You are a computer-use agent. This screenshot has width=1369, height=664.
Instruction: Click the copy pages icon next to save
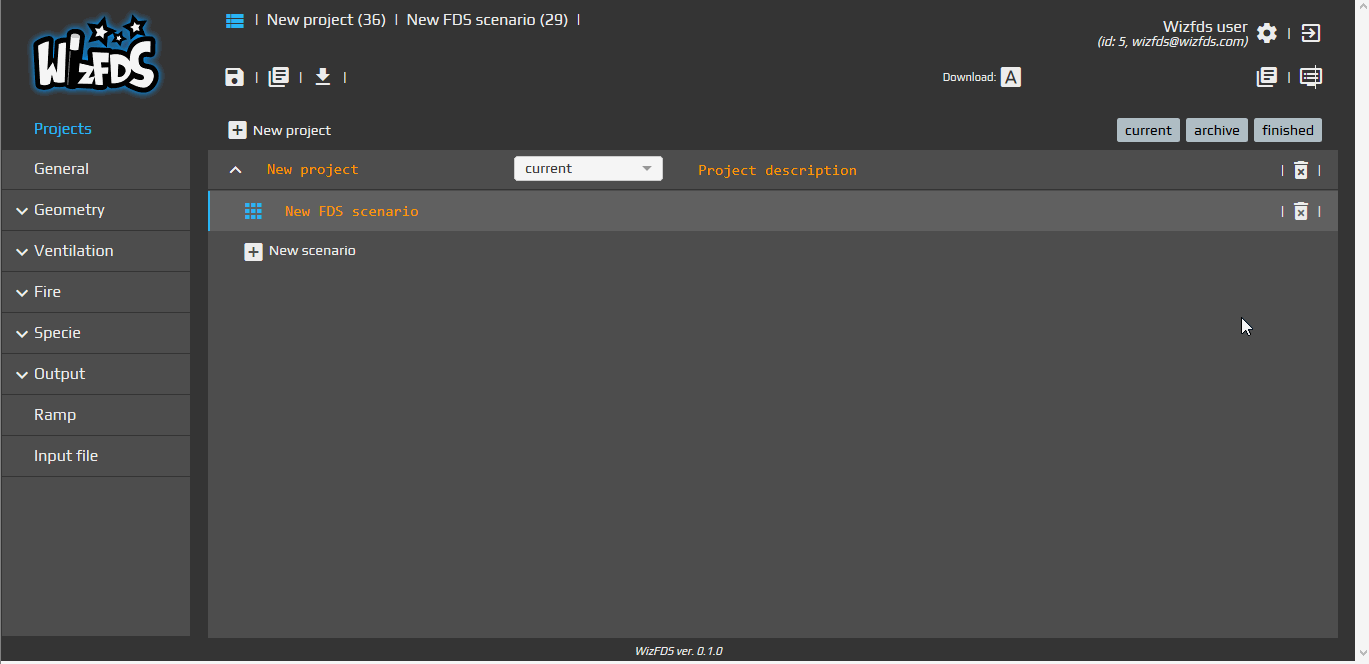tap(278, 77)
